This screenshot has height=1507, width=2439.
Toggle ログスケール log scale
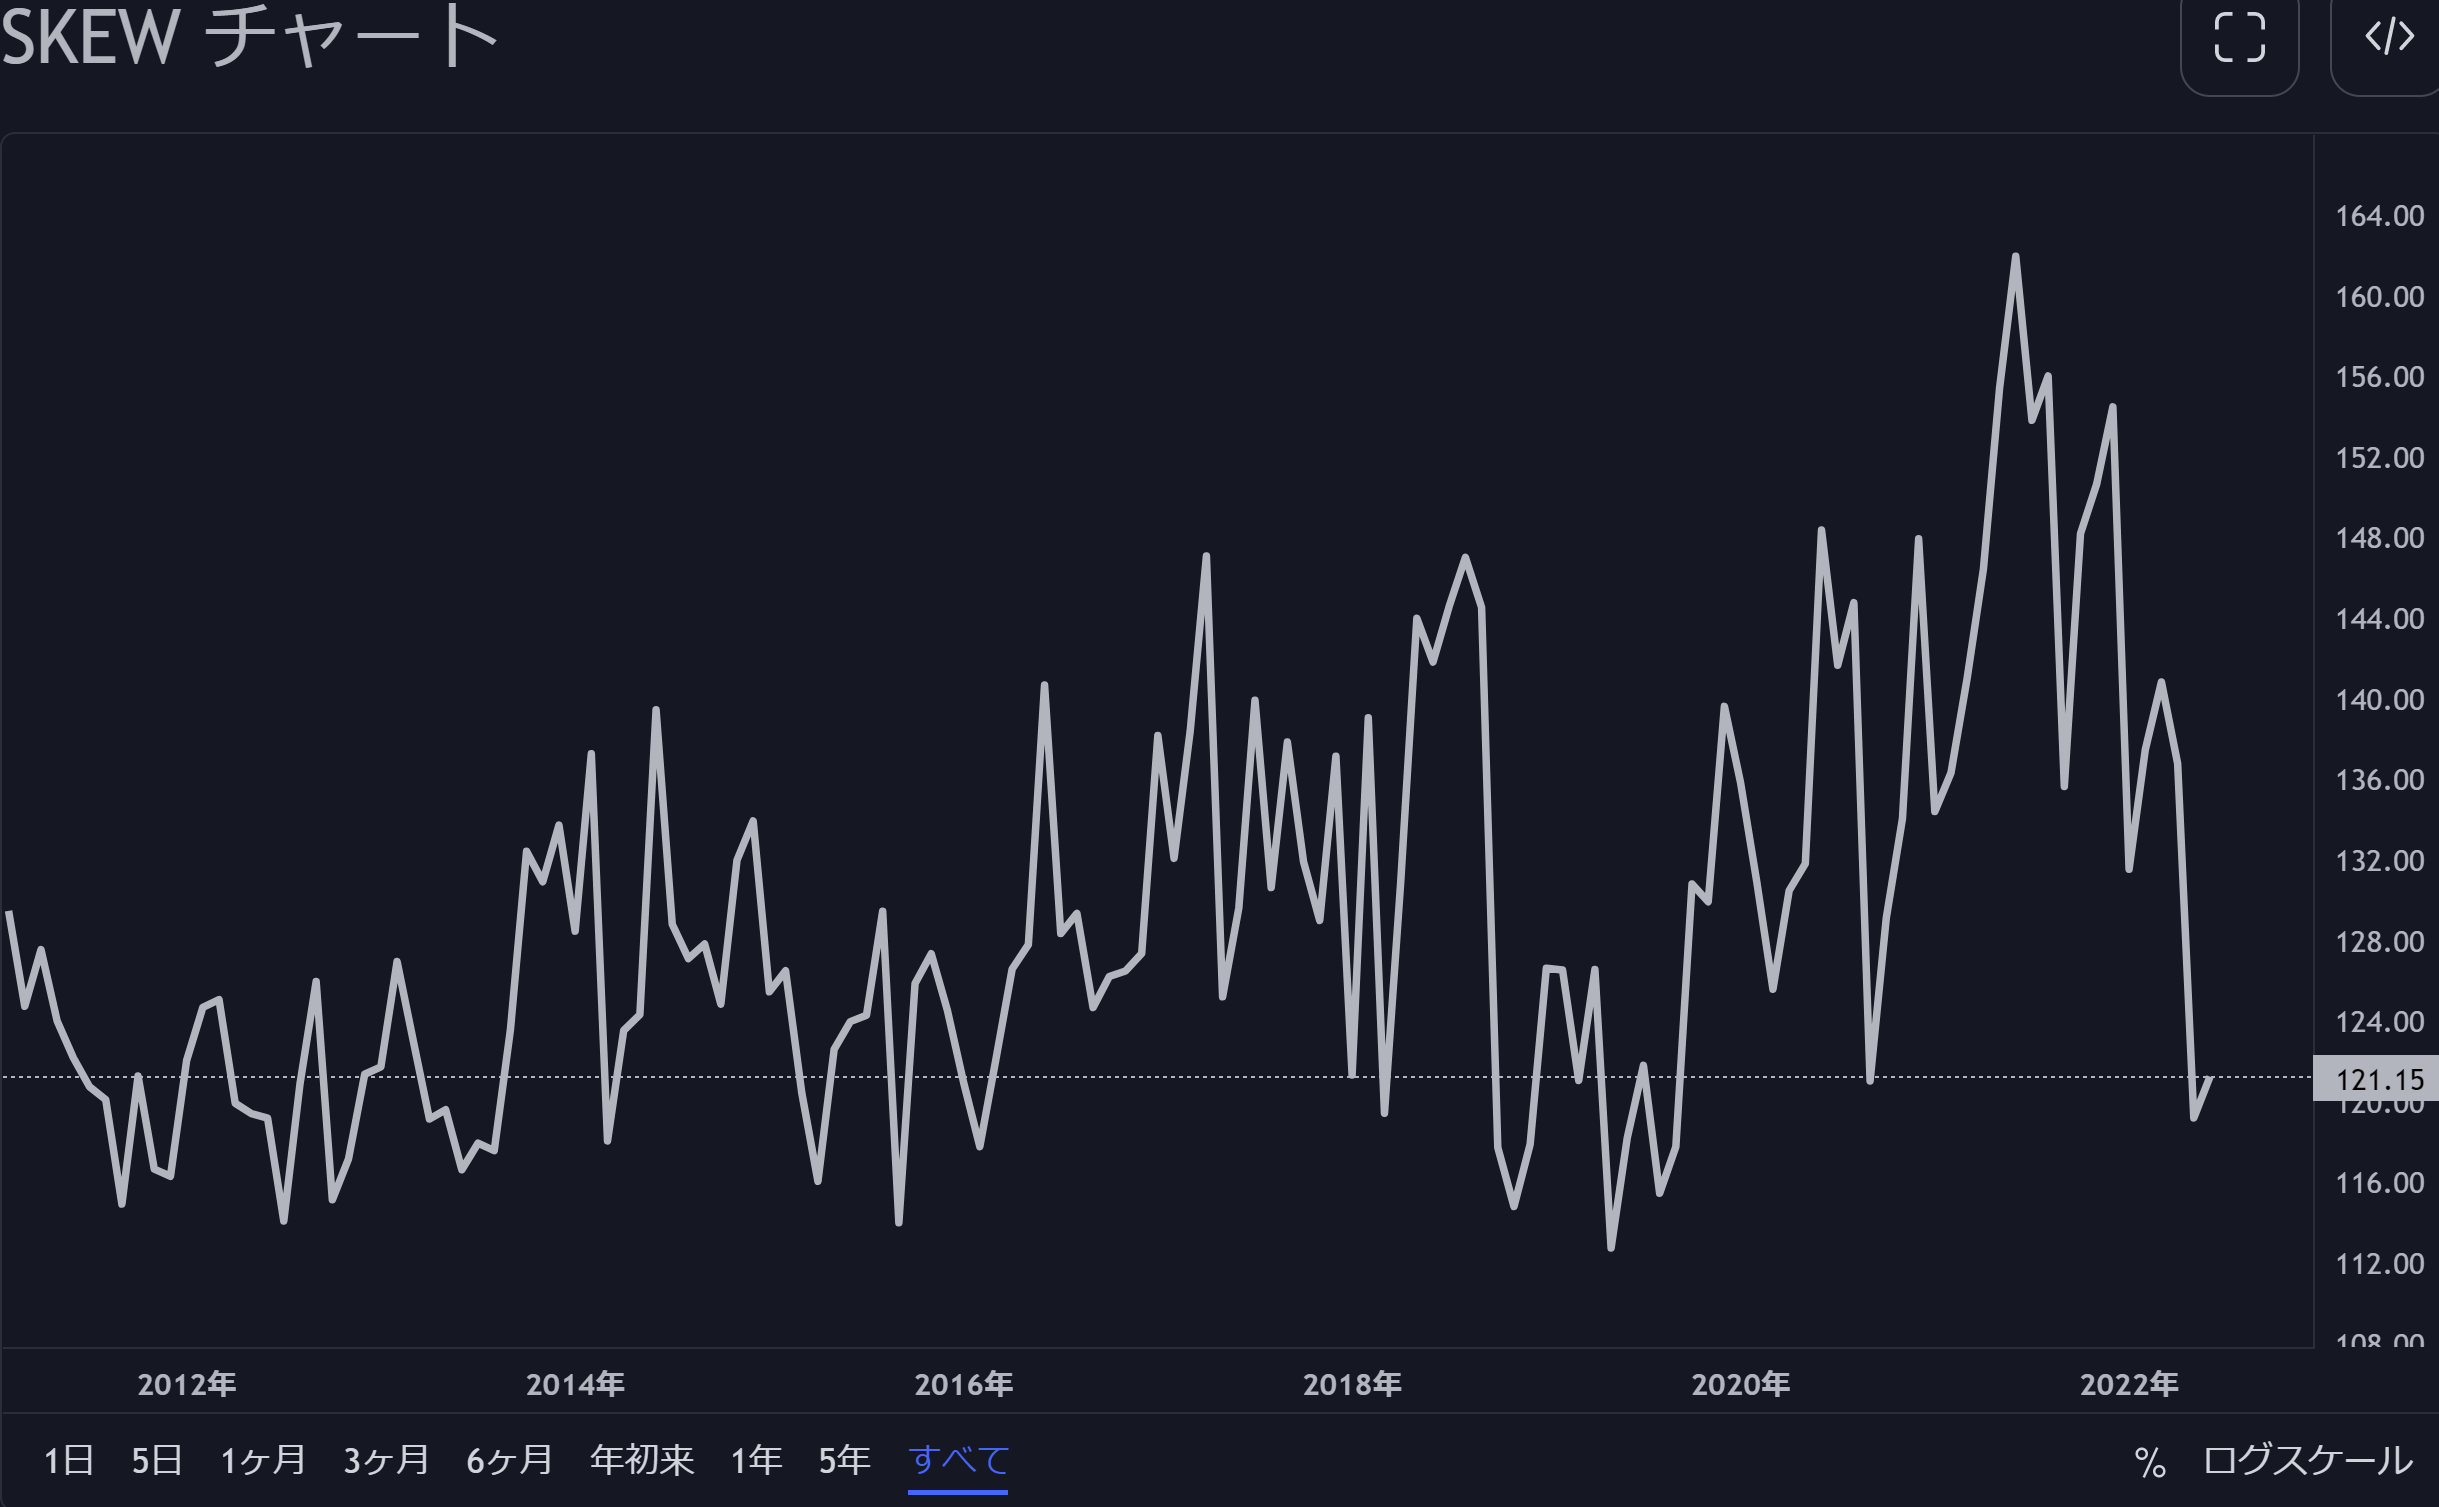click(x=2308, y=1460)
